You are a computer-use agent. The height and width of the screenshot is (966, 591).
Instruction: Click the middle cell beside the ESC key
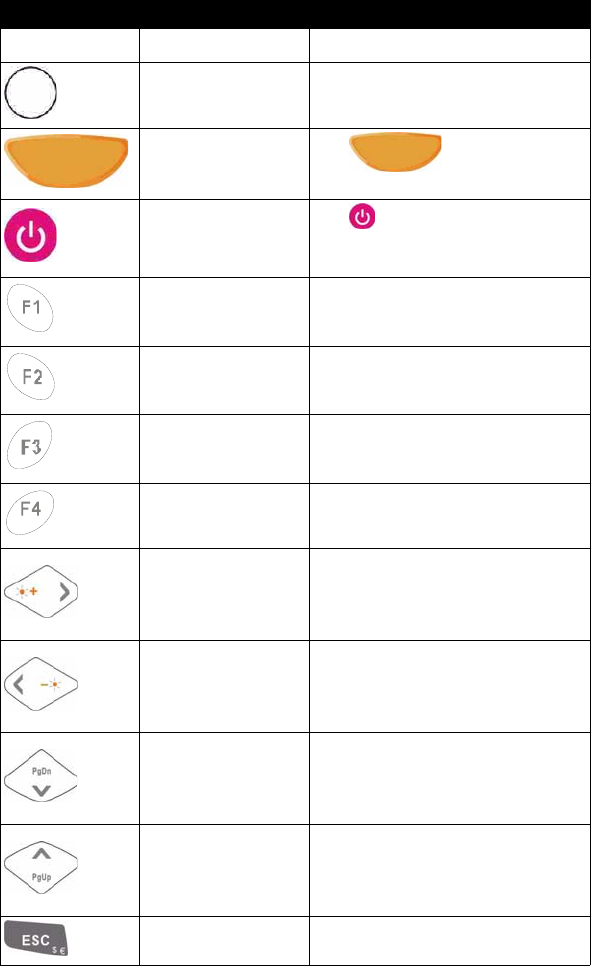coord(224,941)
